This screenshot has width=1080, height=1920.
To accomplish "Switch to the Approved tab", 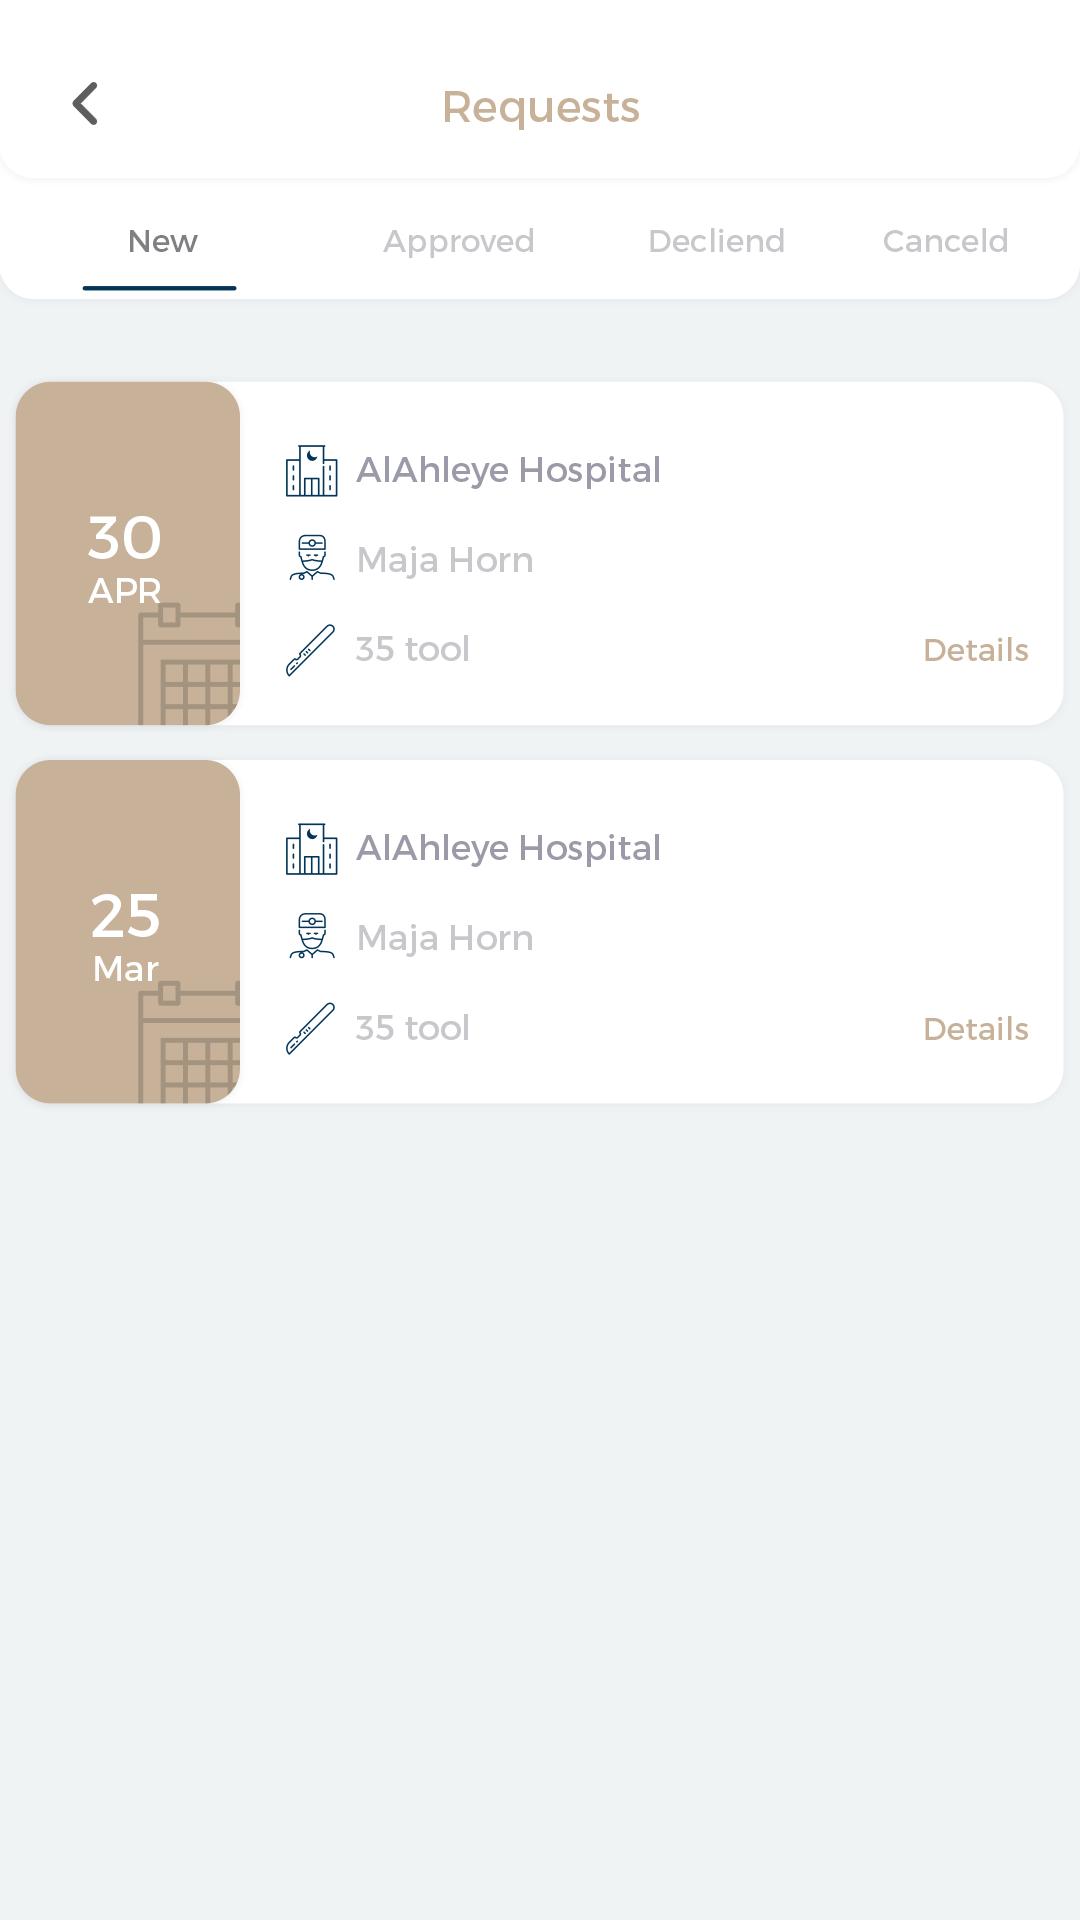I will 459,241.
